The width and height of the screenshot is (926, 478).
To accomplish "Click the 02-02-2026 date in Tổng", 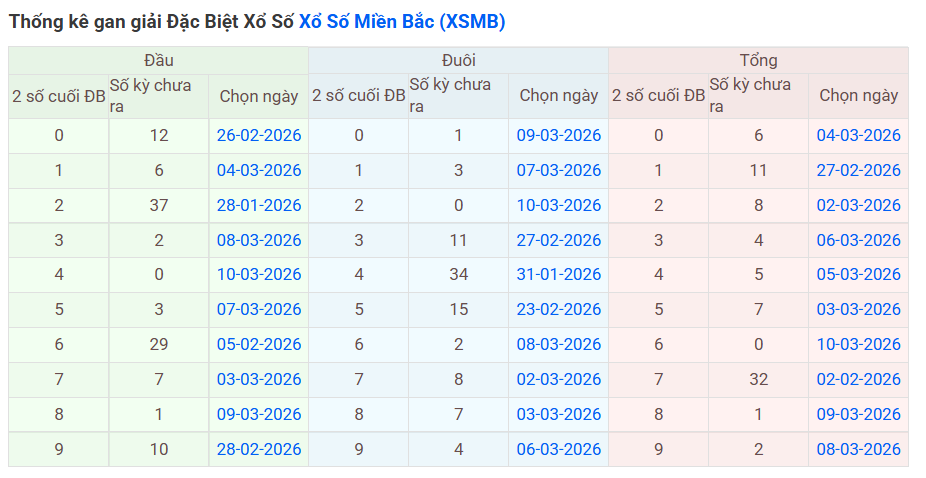I will pyautogui.click(x=858, y=379).
